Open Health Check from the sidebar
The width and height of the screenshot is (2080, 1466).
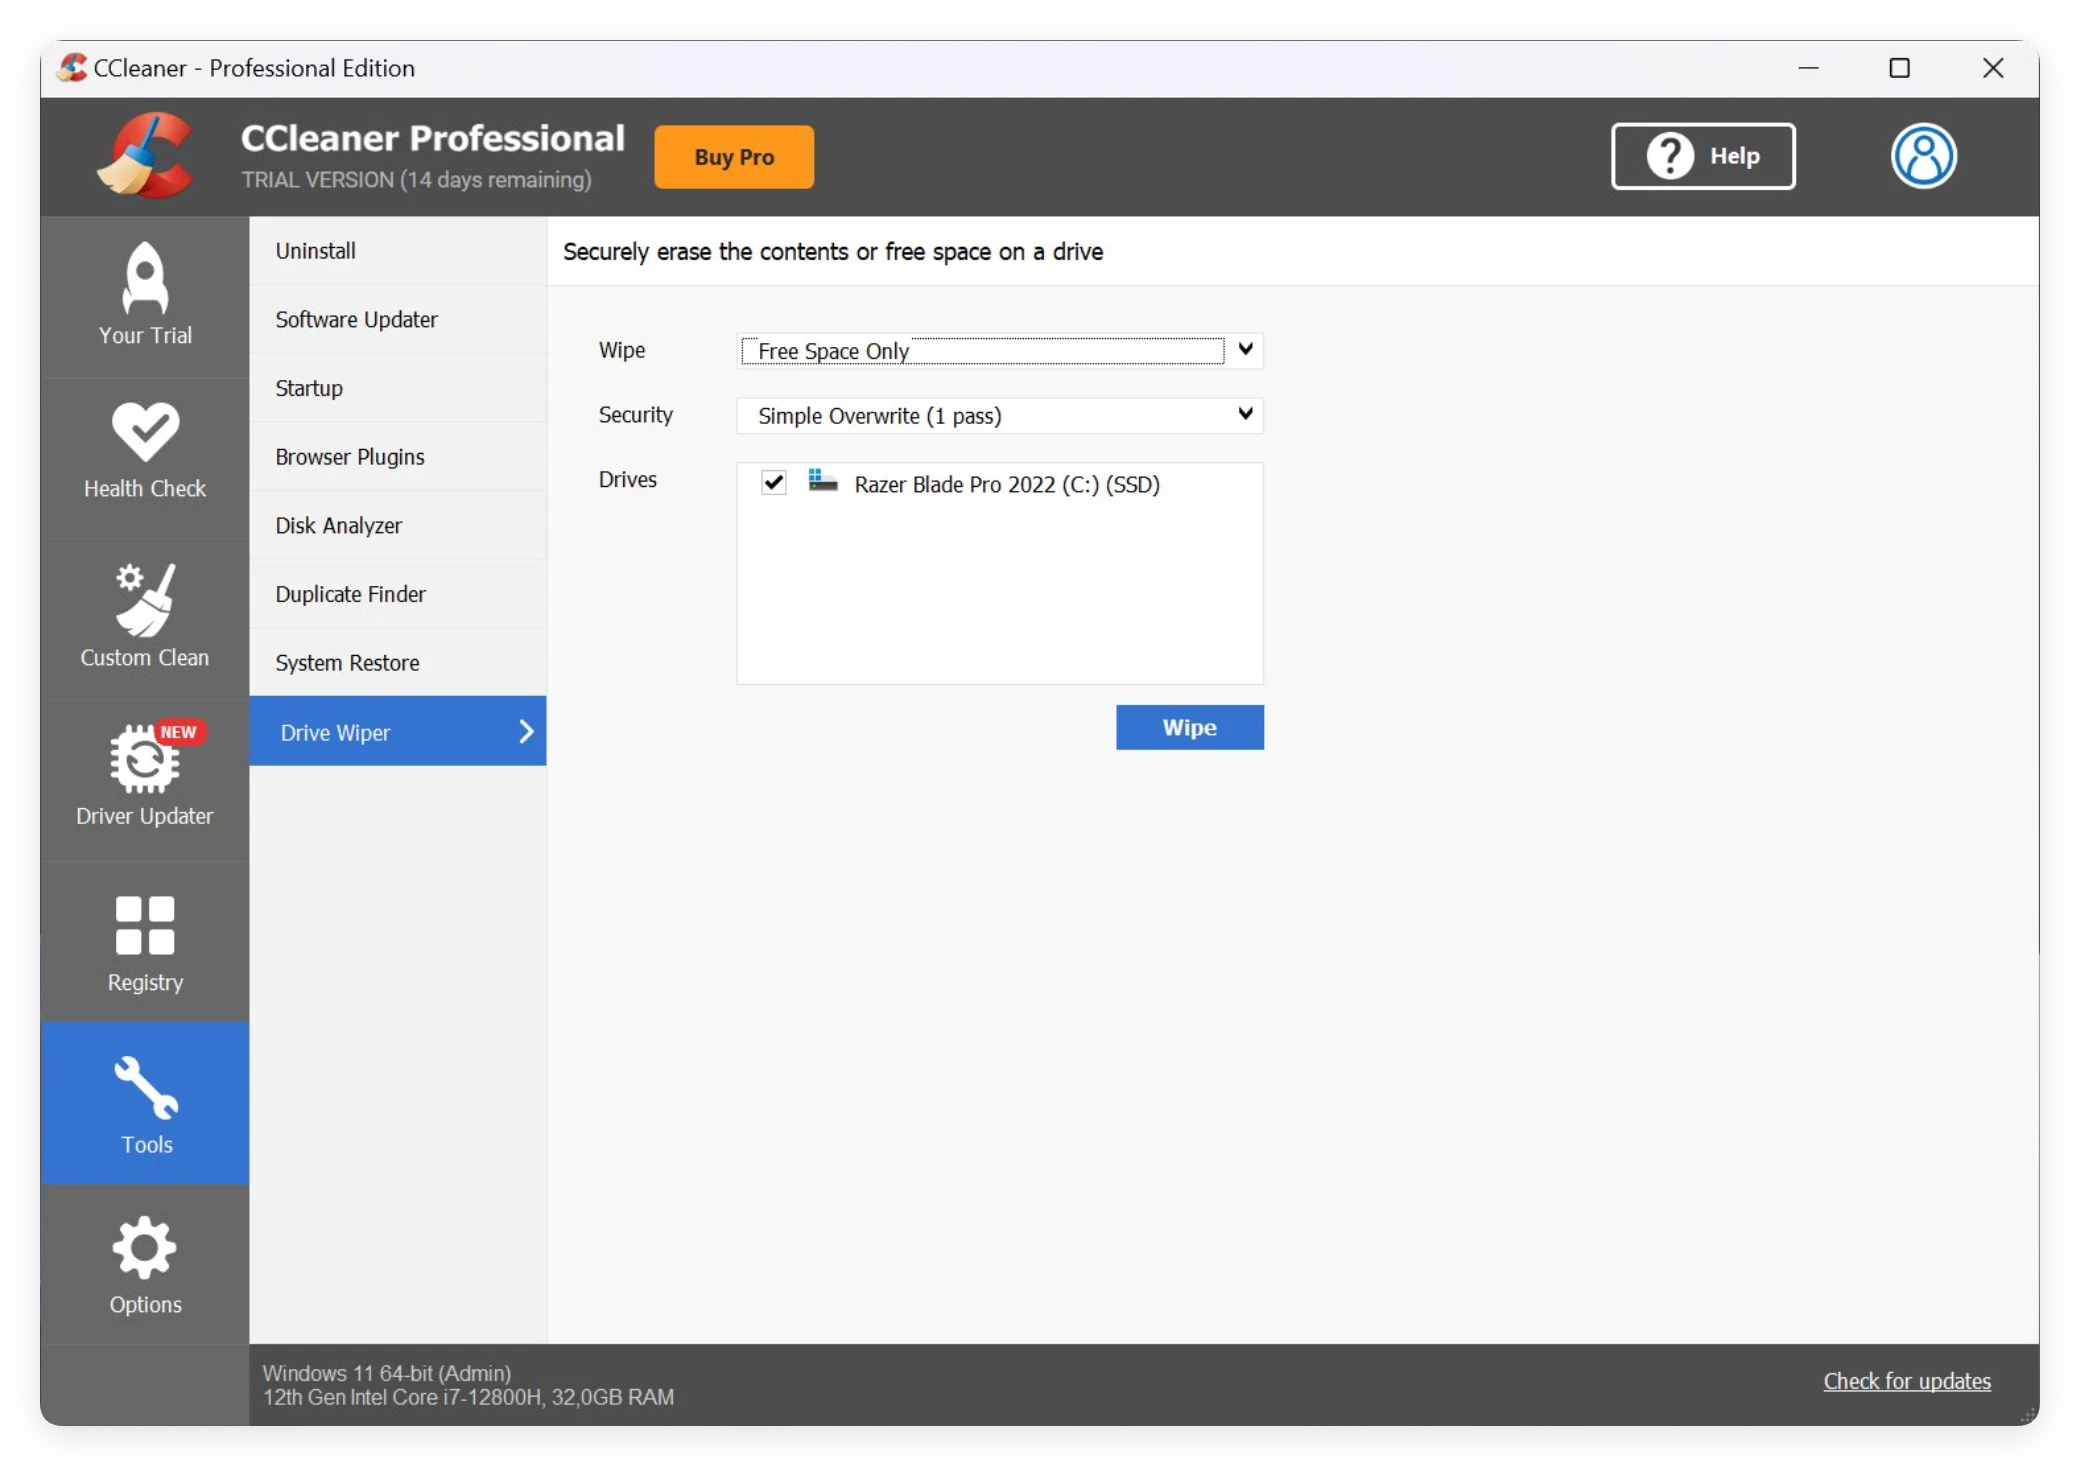[x=145, y=457]
